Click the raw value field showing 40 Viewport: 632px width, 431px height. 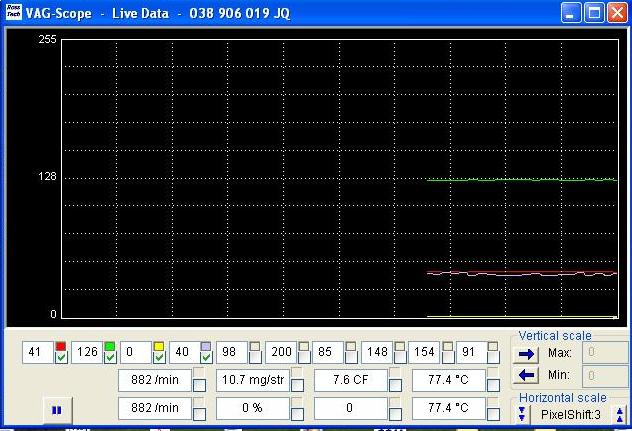tap(184, 352)
